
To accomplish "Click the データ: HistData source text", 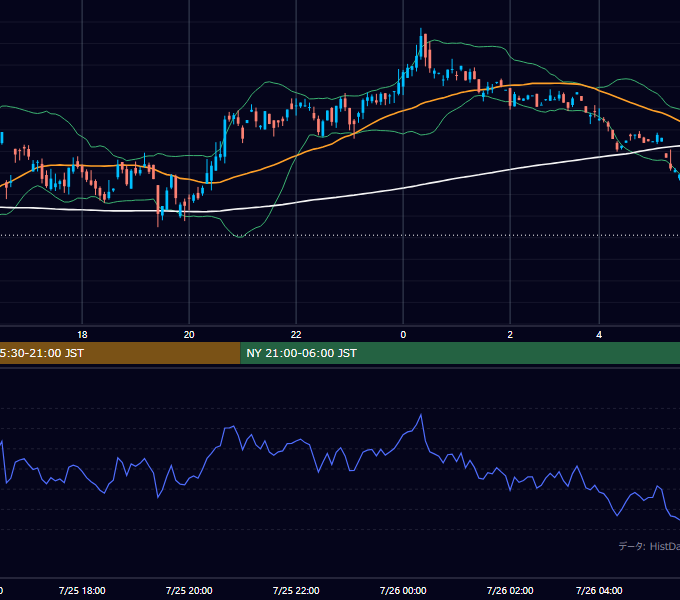I will 649,546.
